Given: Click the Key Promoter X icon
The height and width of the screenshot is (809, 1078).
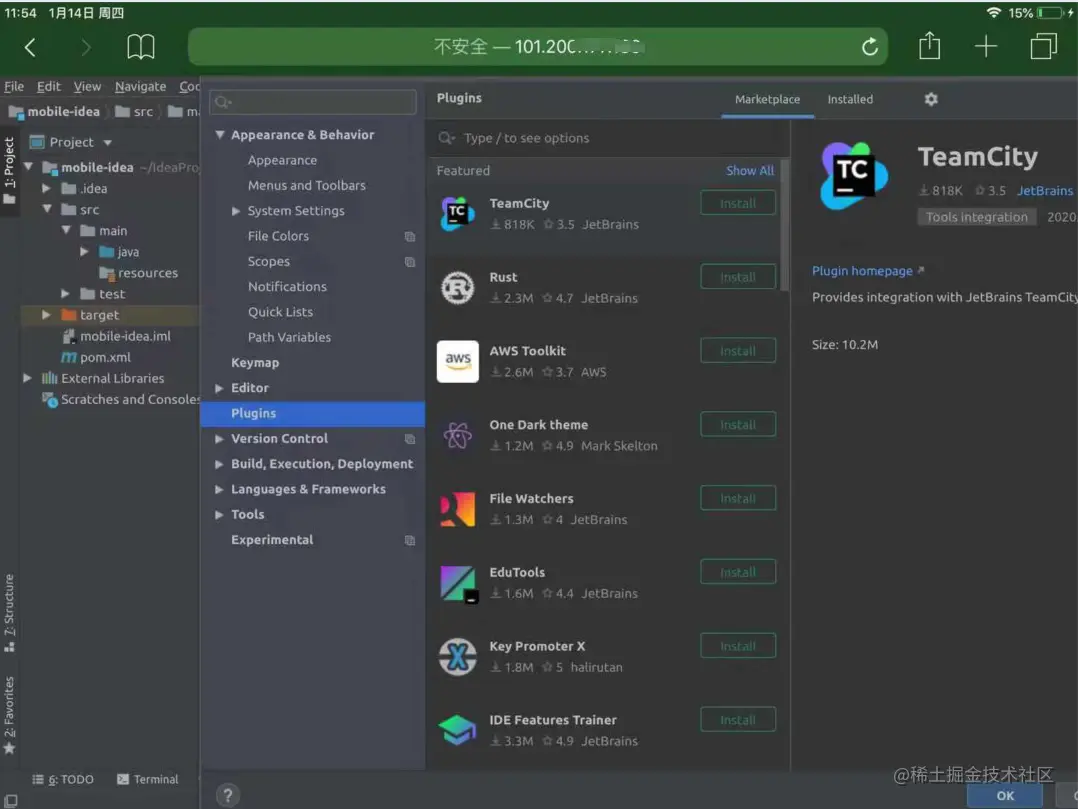Looking at the screenshot, I should 457,656.
